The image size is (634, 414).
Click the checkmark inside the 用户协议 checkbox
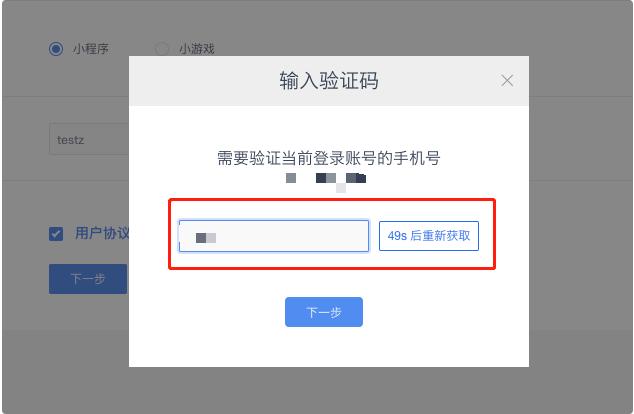tap(56, 234)
